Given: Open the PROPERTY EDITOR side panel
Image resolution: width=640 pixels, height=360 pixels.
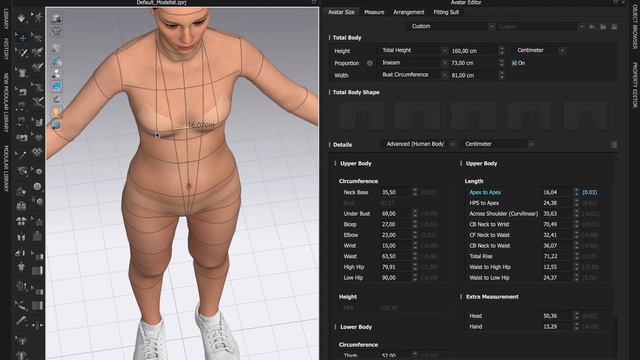Looking at the screenshot, I should click(x=635, y=85).
